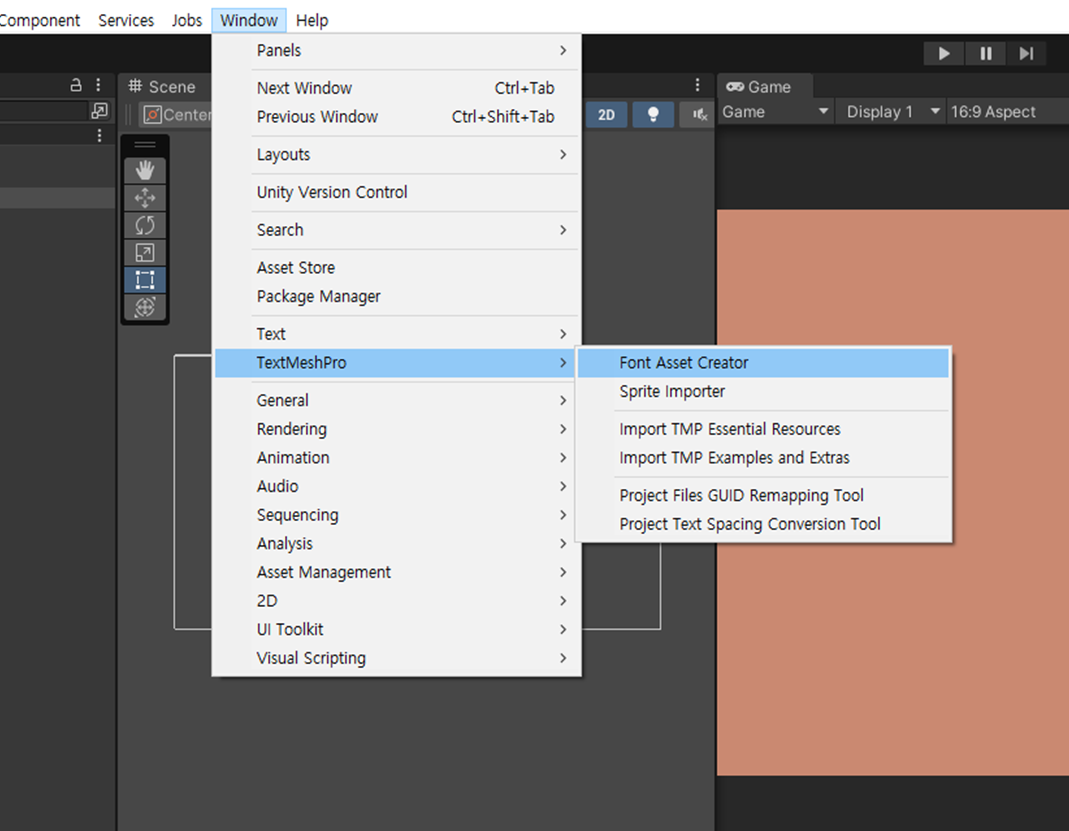Open Sprite Importer

pos(763,391)
